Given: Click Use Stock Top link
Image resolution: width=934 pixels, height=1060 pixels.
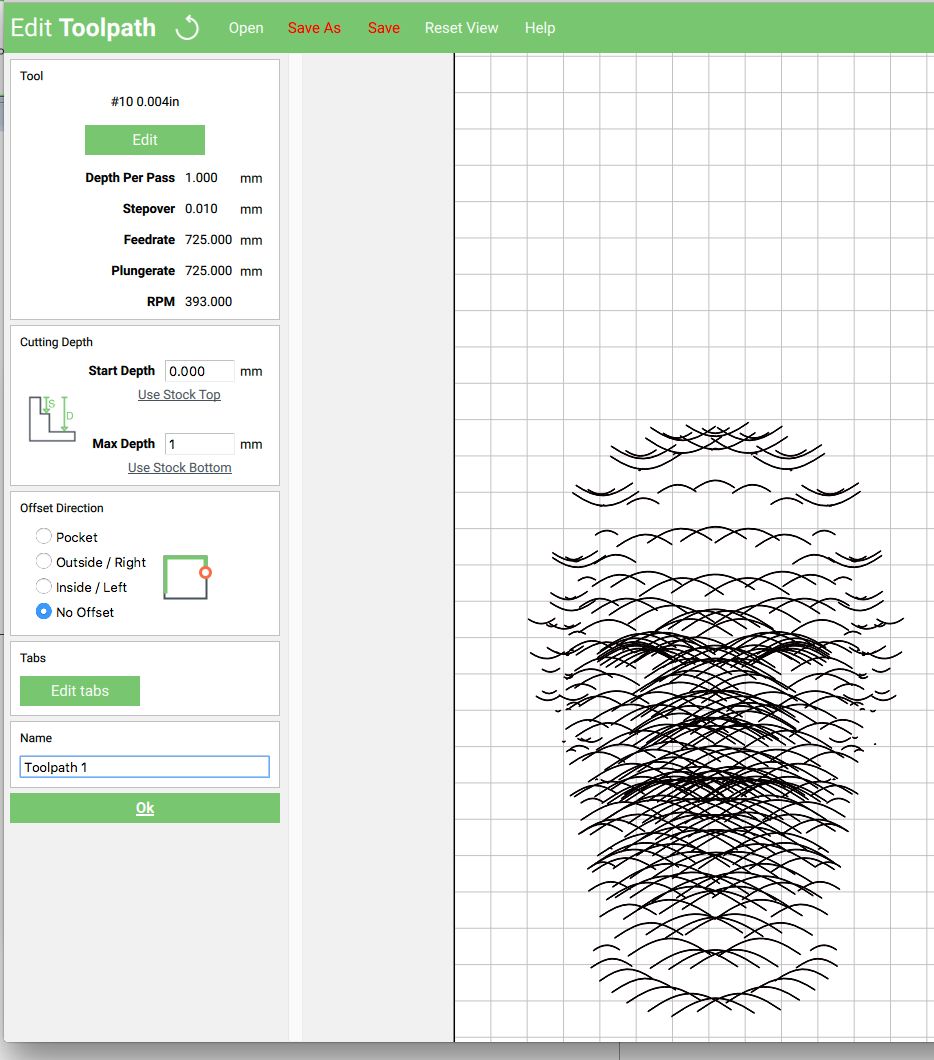Looking at the screenshot, I should point(179,394).
